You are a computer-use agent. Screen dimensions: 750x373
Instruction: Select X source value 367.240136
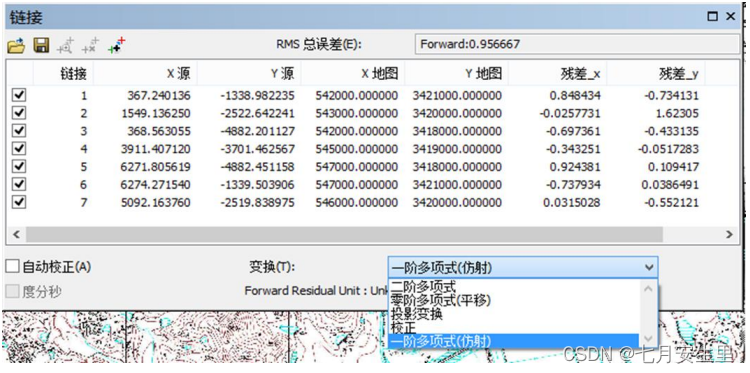point(159,96)
